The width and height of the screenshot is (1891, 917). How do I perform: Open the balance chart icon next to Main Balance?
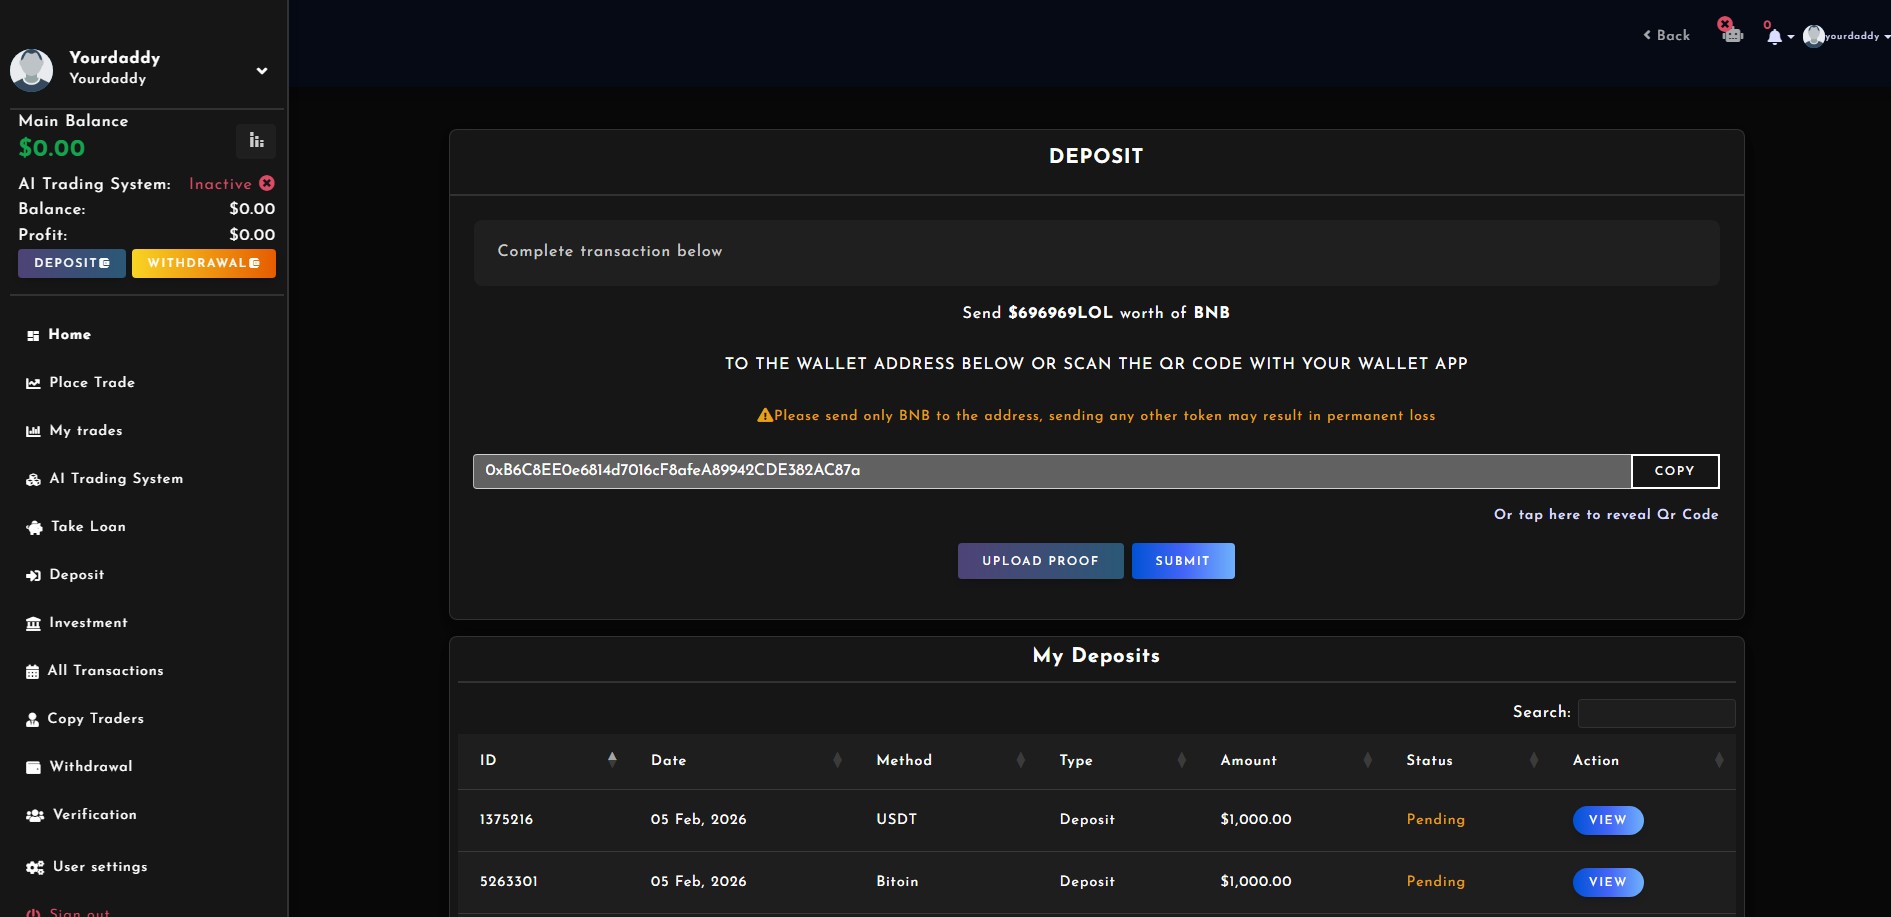[255, 140]
